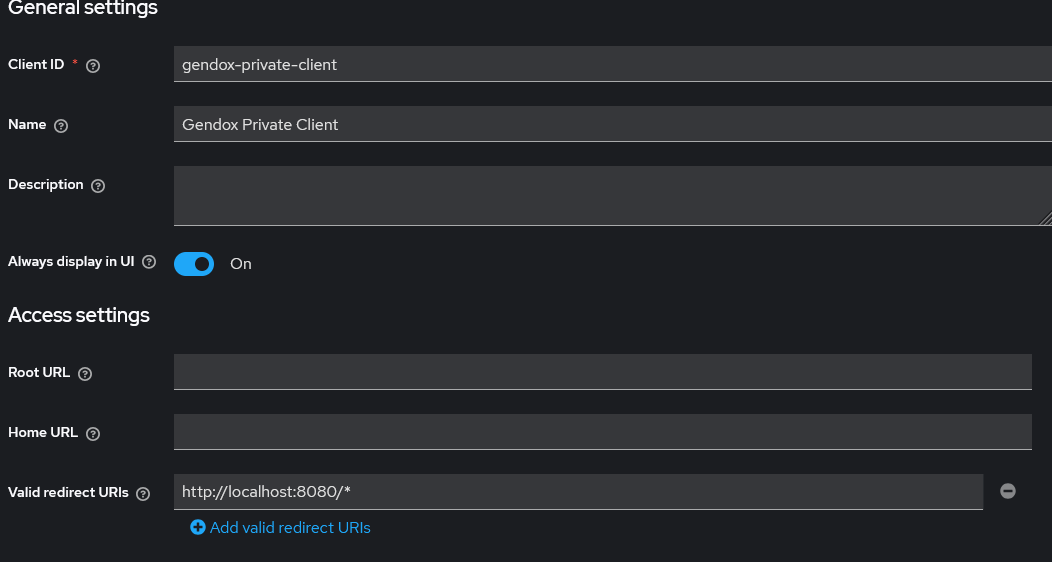This screenshot has height=562, width=1052.
Task: Focus the Client ID input field
Action: click(x=602, y=64)
